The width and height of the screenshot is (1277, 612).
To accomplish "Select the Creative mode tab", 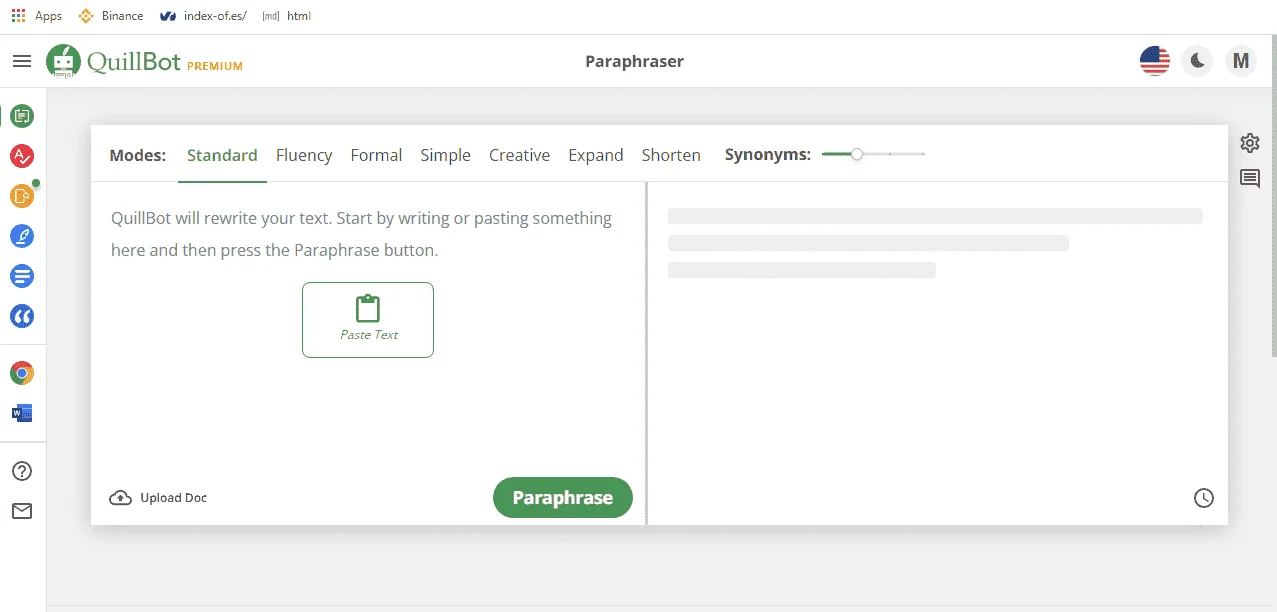I will (519, 155).
